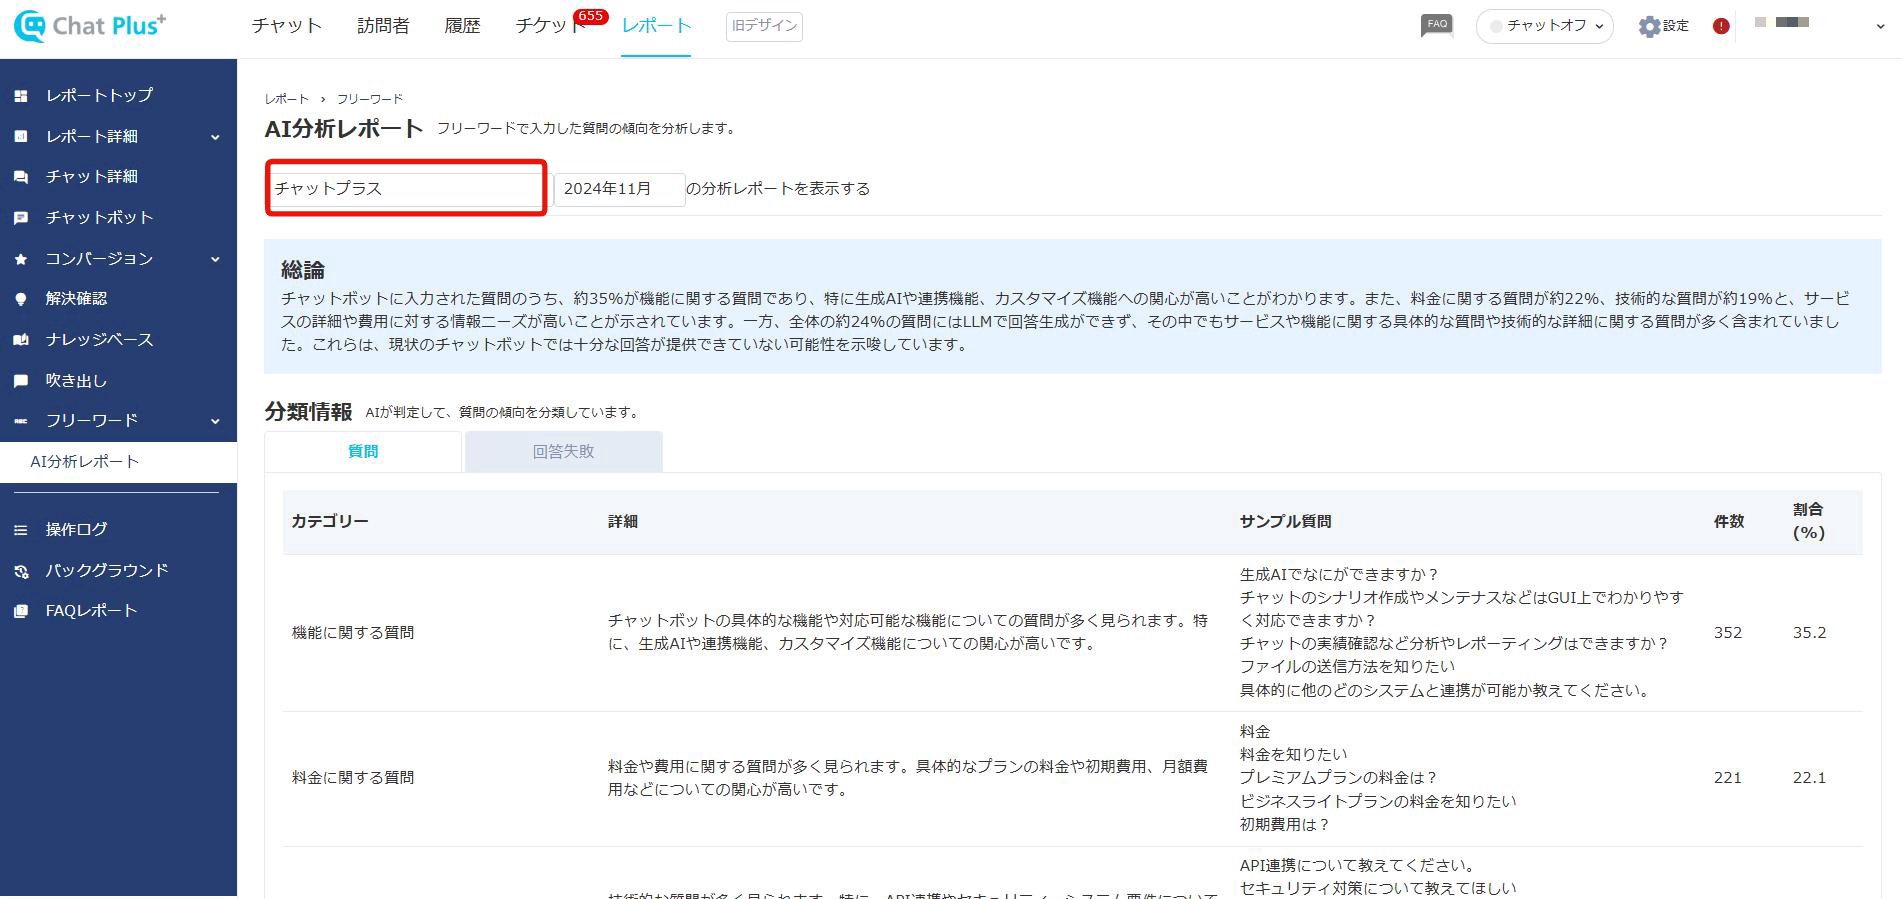
Task: Click the カテゴリー column header
Action: click(x=330, y=521)
